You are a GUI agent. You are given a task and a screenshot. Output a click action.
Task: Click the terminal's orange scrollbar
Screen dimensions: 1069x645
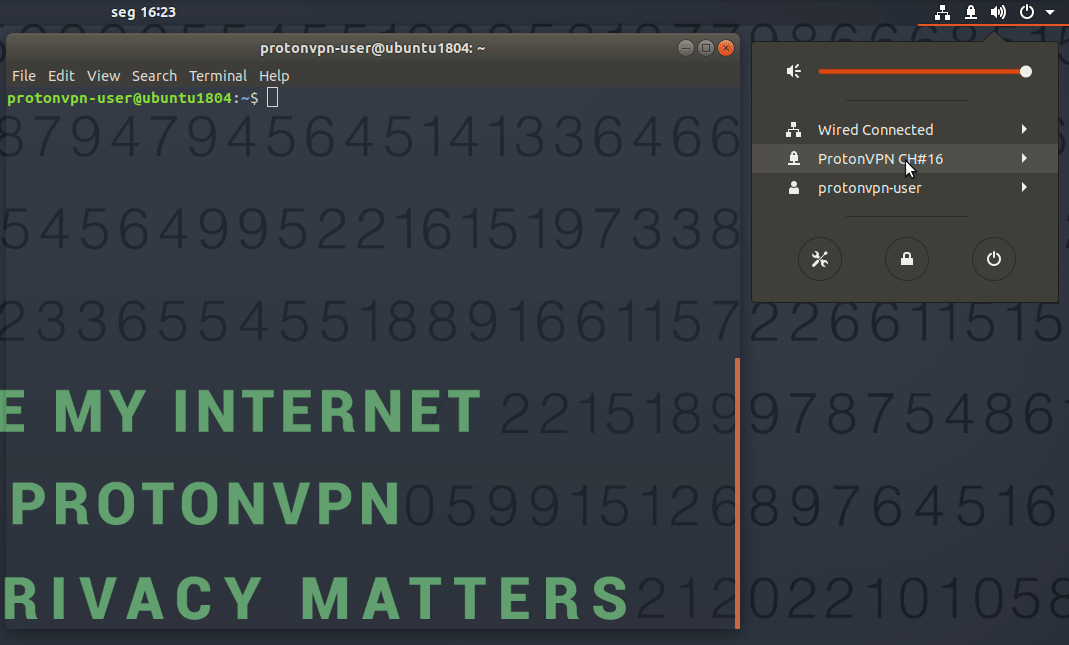(x=737, y=493)
